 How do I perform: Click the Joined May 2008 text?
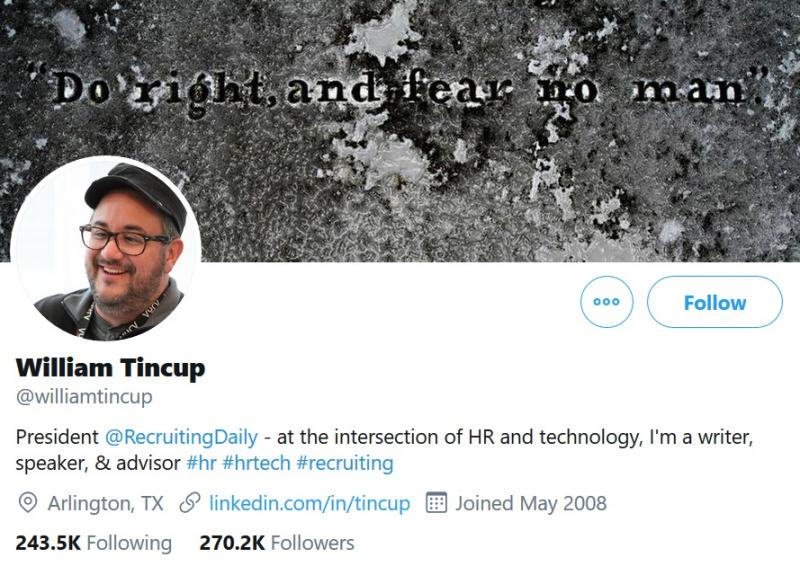tap(531, 503)
